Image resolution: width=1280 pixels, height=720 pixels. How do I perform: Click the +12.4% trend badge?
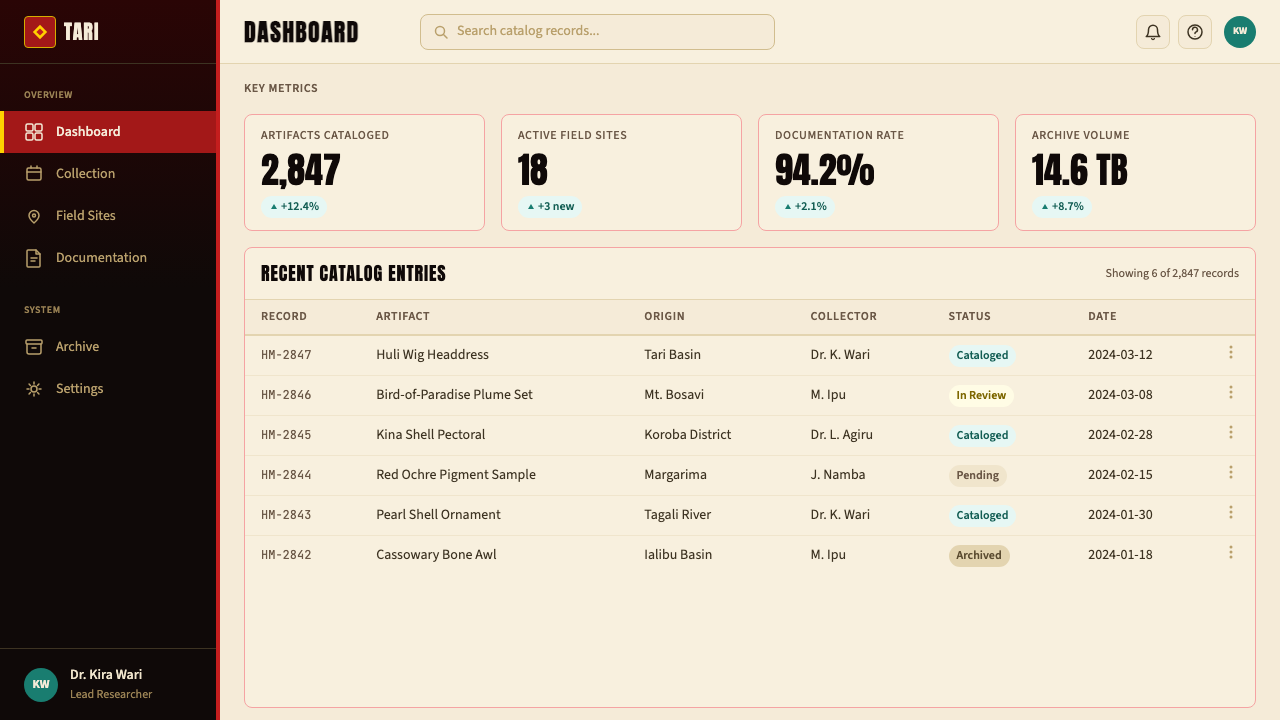click(294, 207)
